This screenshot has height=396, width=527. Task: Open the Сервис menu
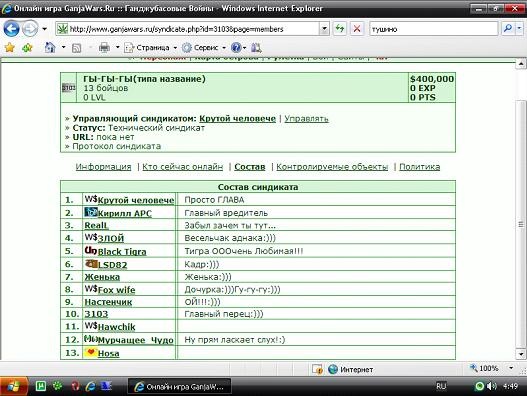(204, 48)
